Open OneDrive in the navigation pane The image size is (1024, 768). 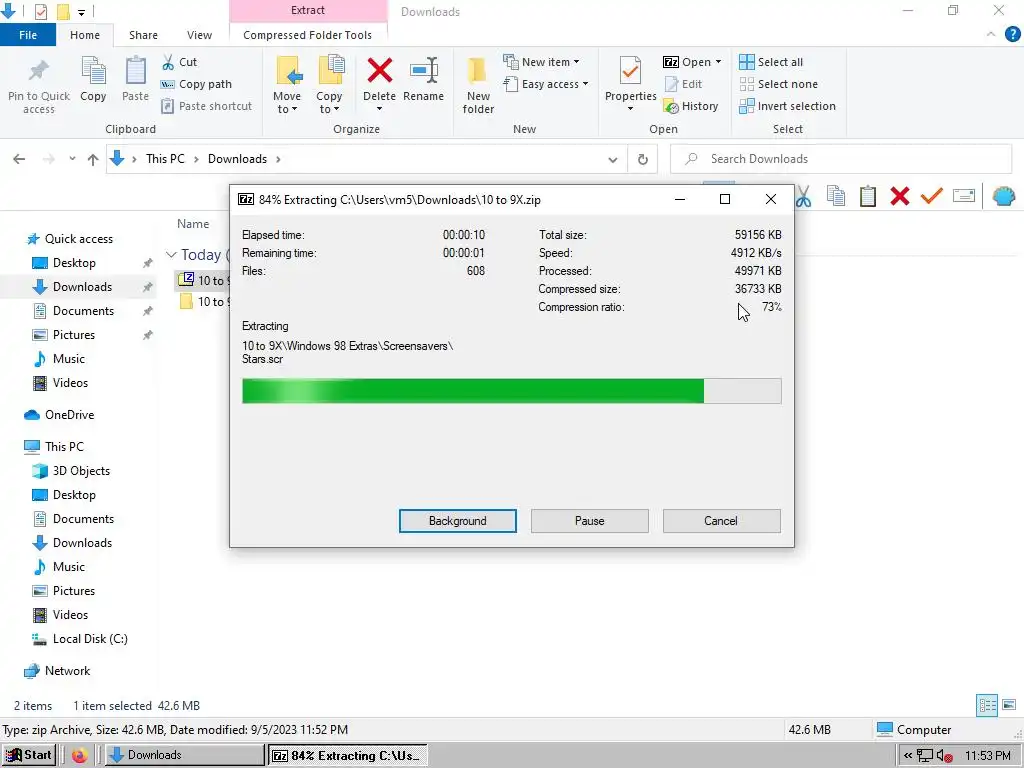click(69, 415)
